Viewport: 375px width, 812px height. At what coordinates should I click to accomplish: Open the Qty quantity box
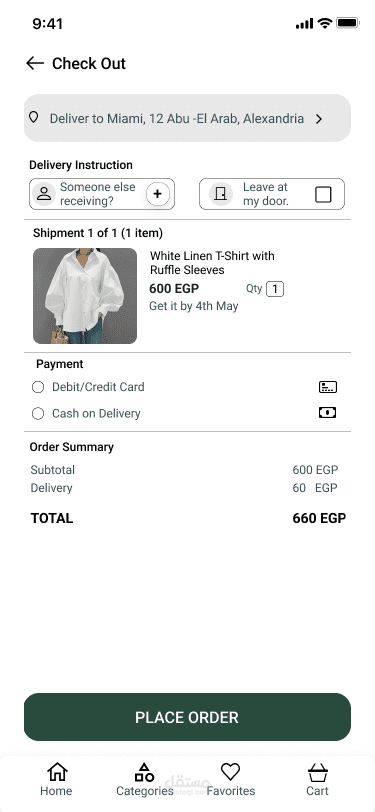coord(275,289)
